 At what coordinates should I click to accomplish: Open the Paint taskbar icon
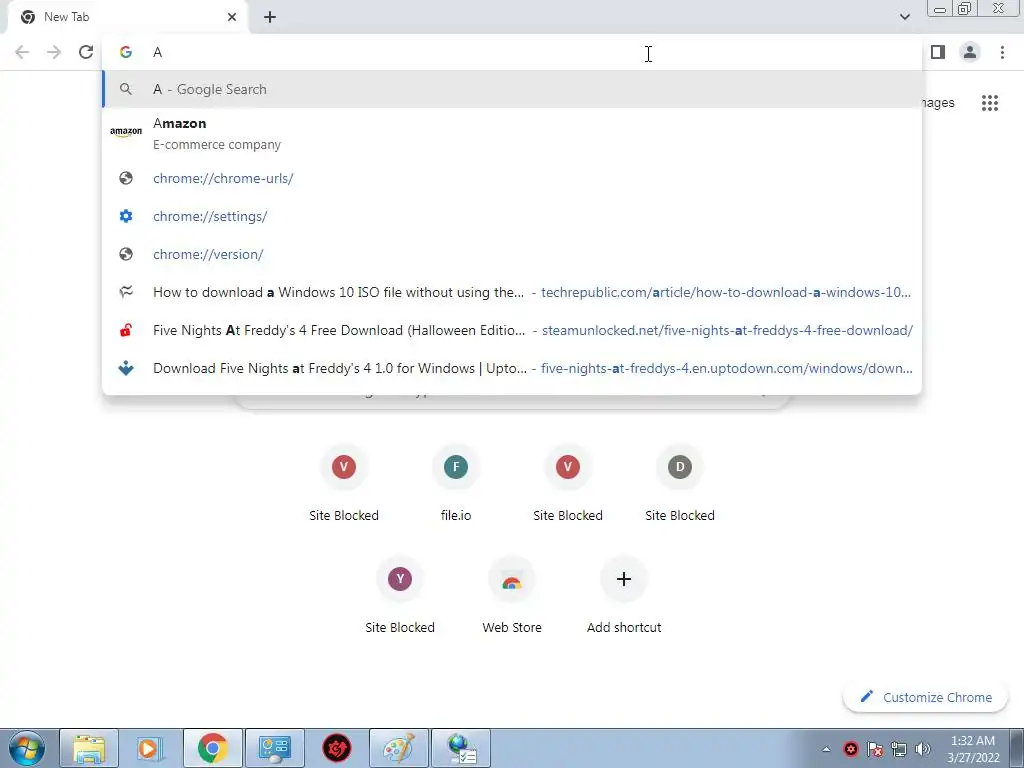click(399, 748)
